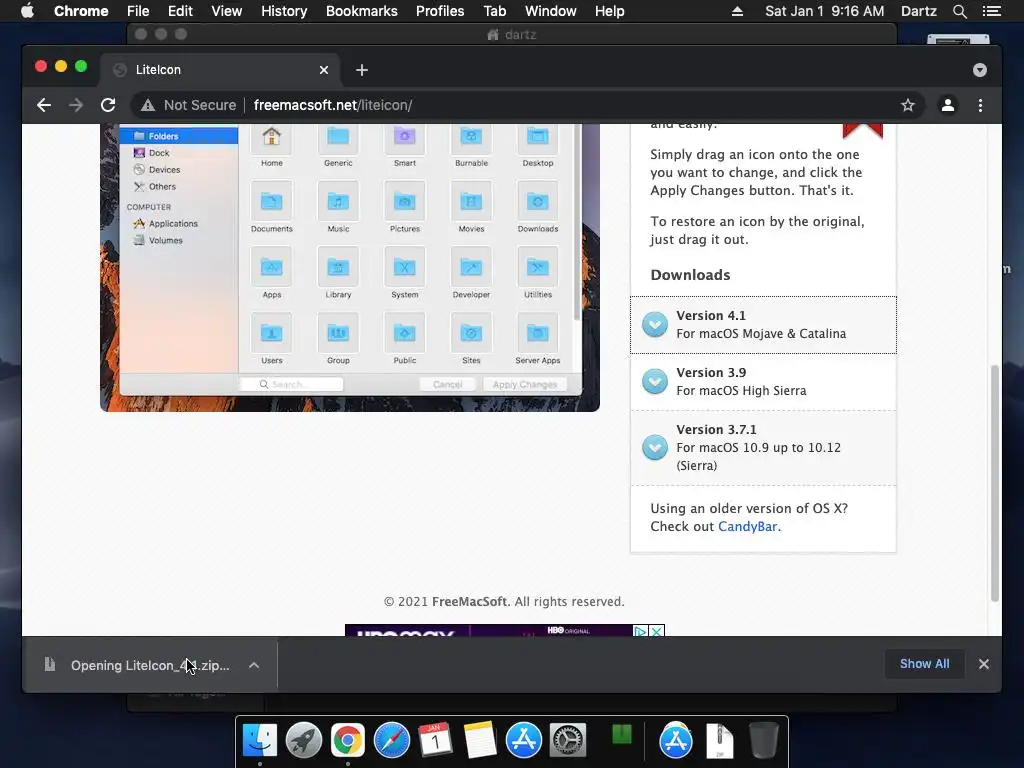Close the LiteIcon tab
This screenshot has width=1024, height=768.
(324, 70)
